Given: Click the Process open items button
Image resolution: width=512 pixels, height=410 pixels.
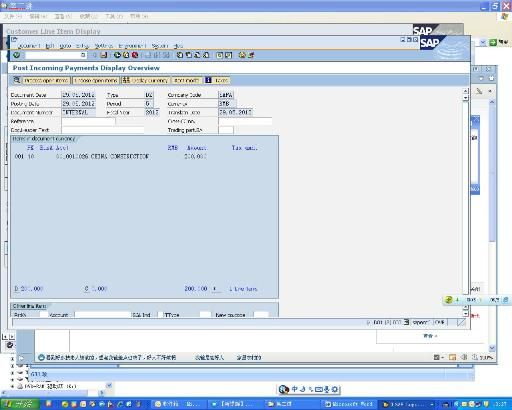Looking at the screenshot, I should 46,80.
